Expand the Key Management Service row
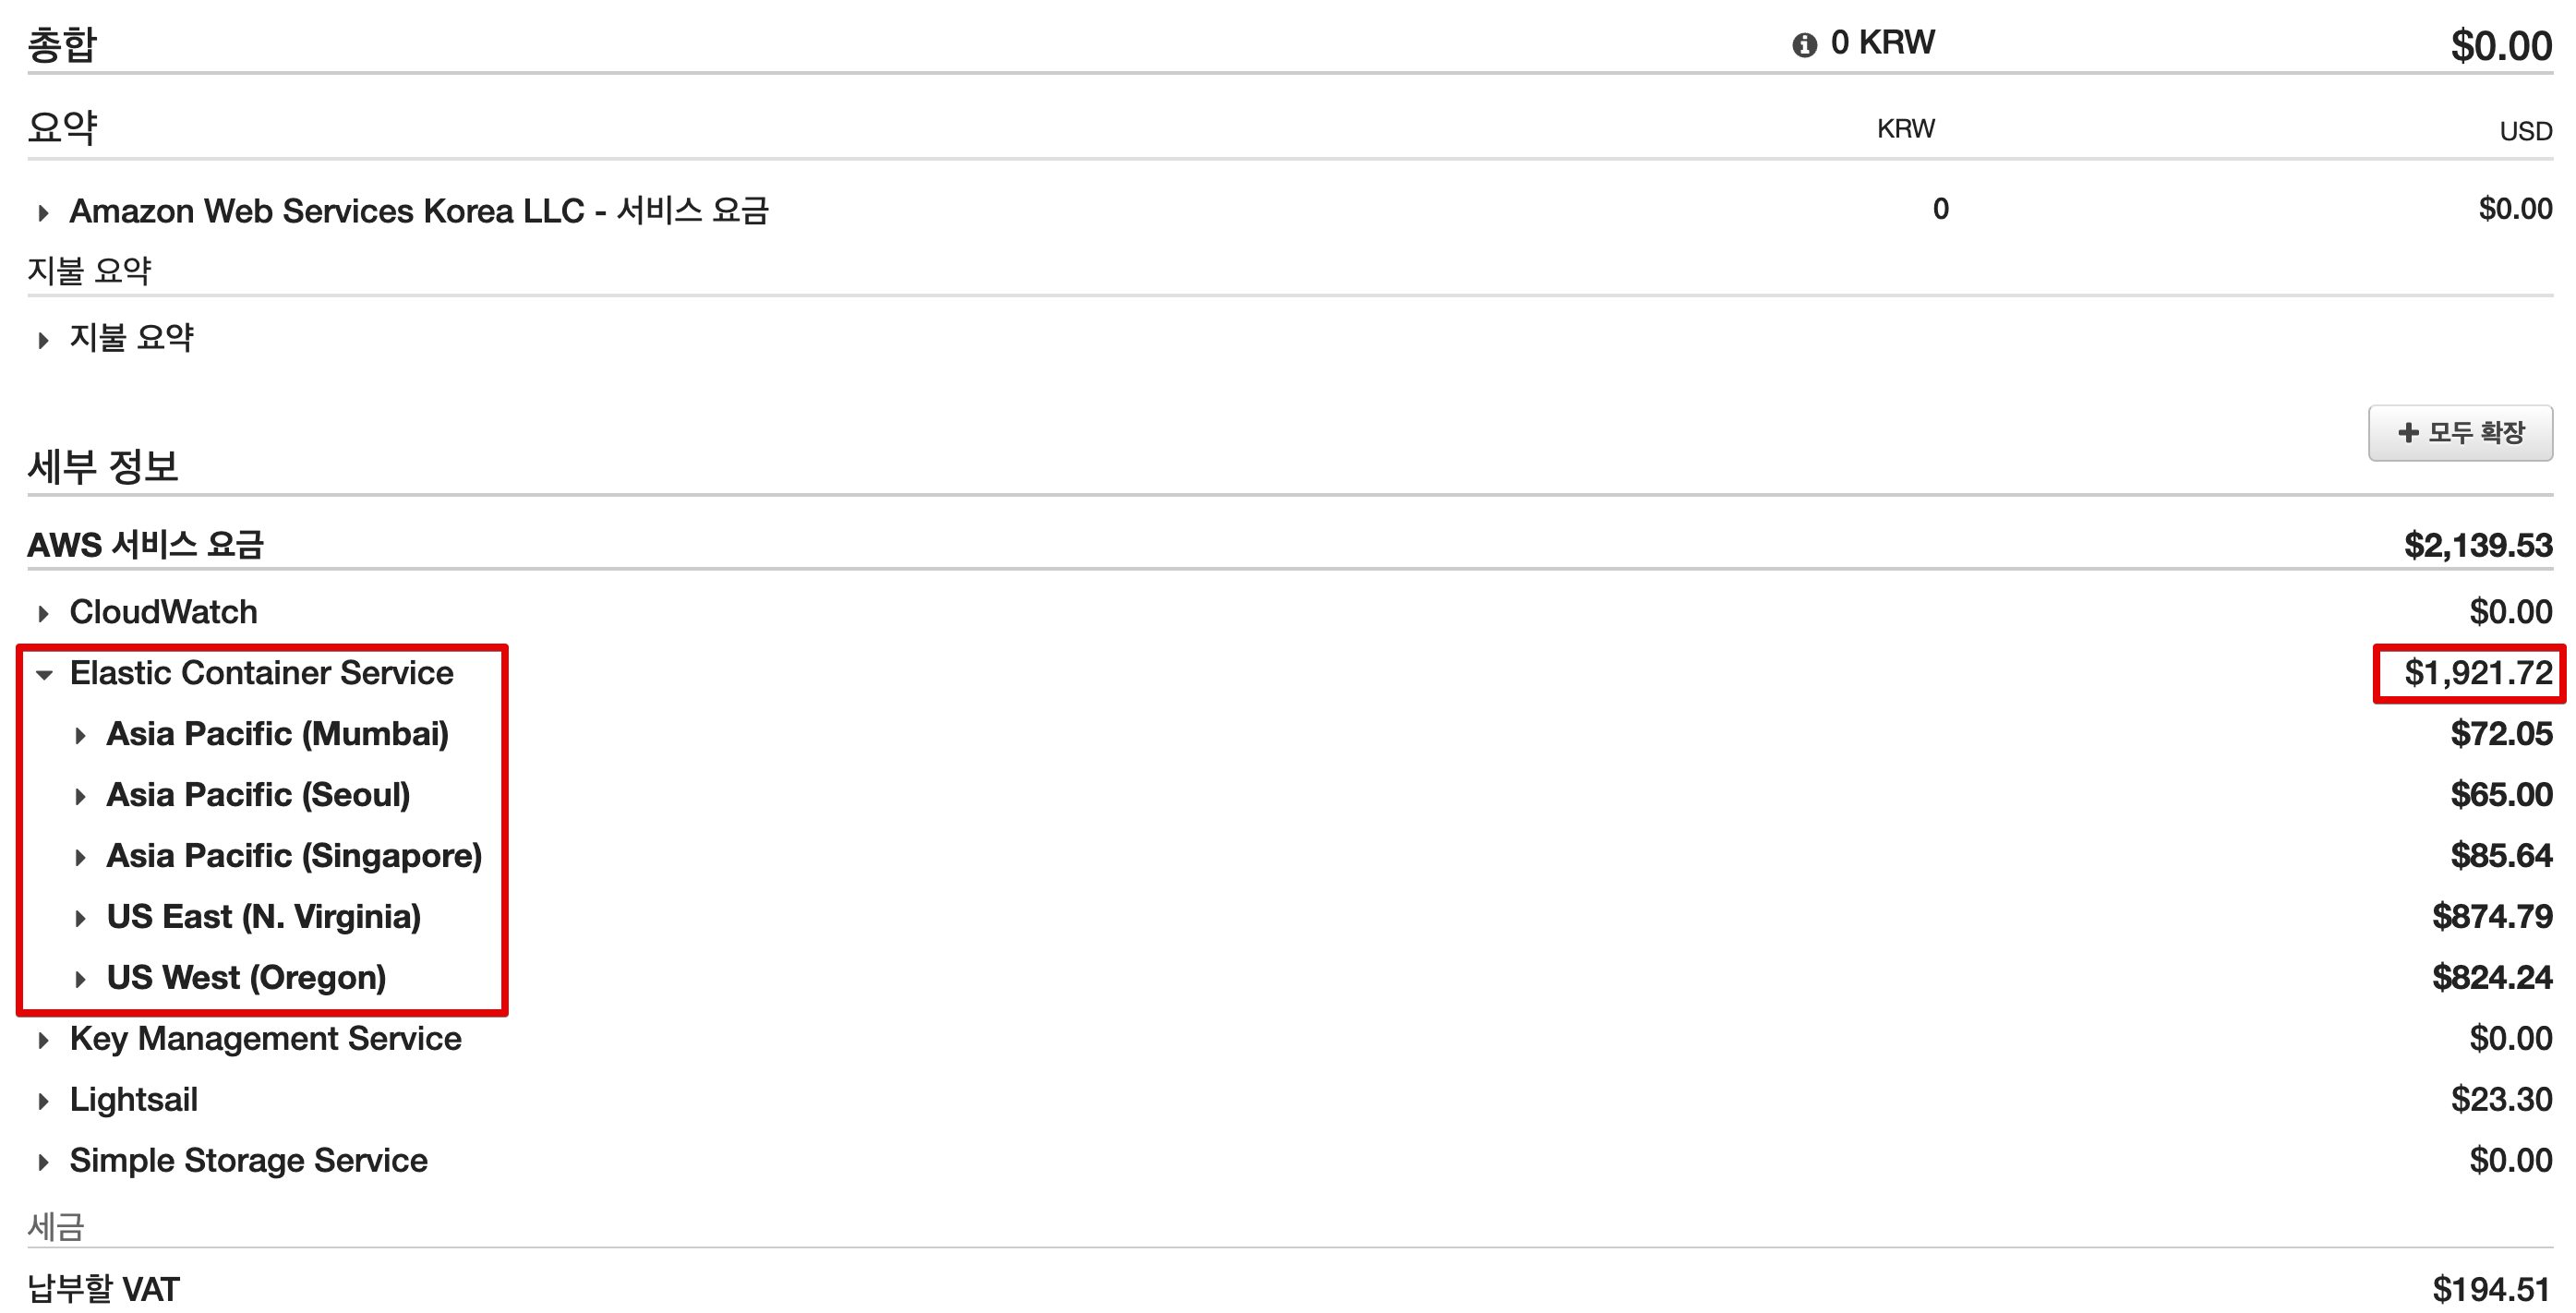 43,1041
